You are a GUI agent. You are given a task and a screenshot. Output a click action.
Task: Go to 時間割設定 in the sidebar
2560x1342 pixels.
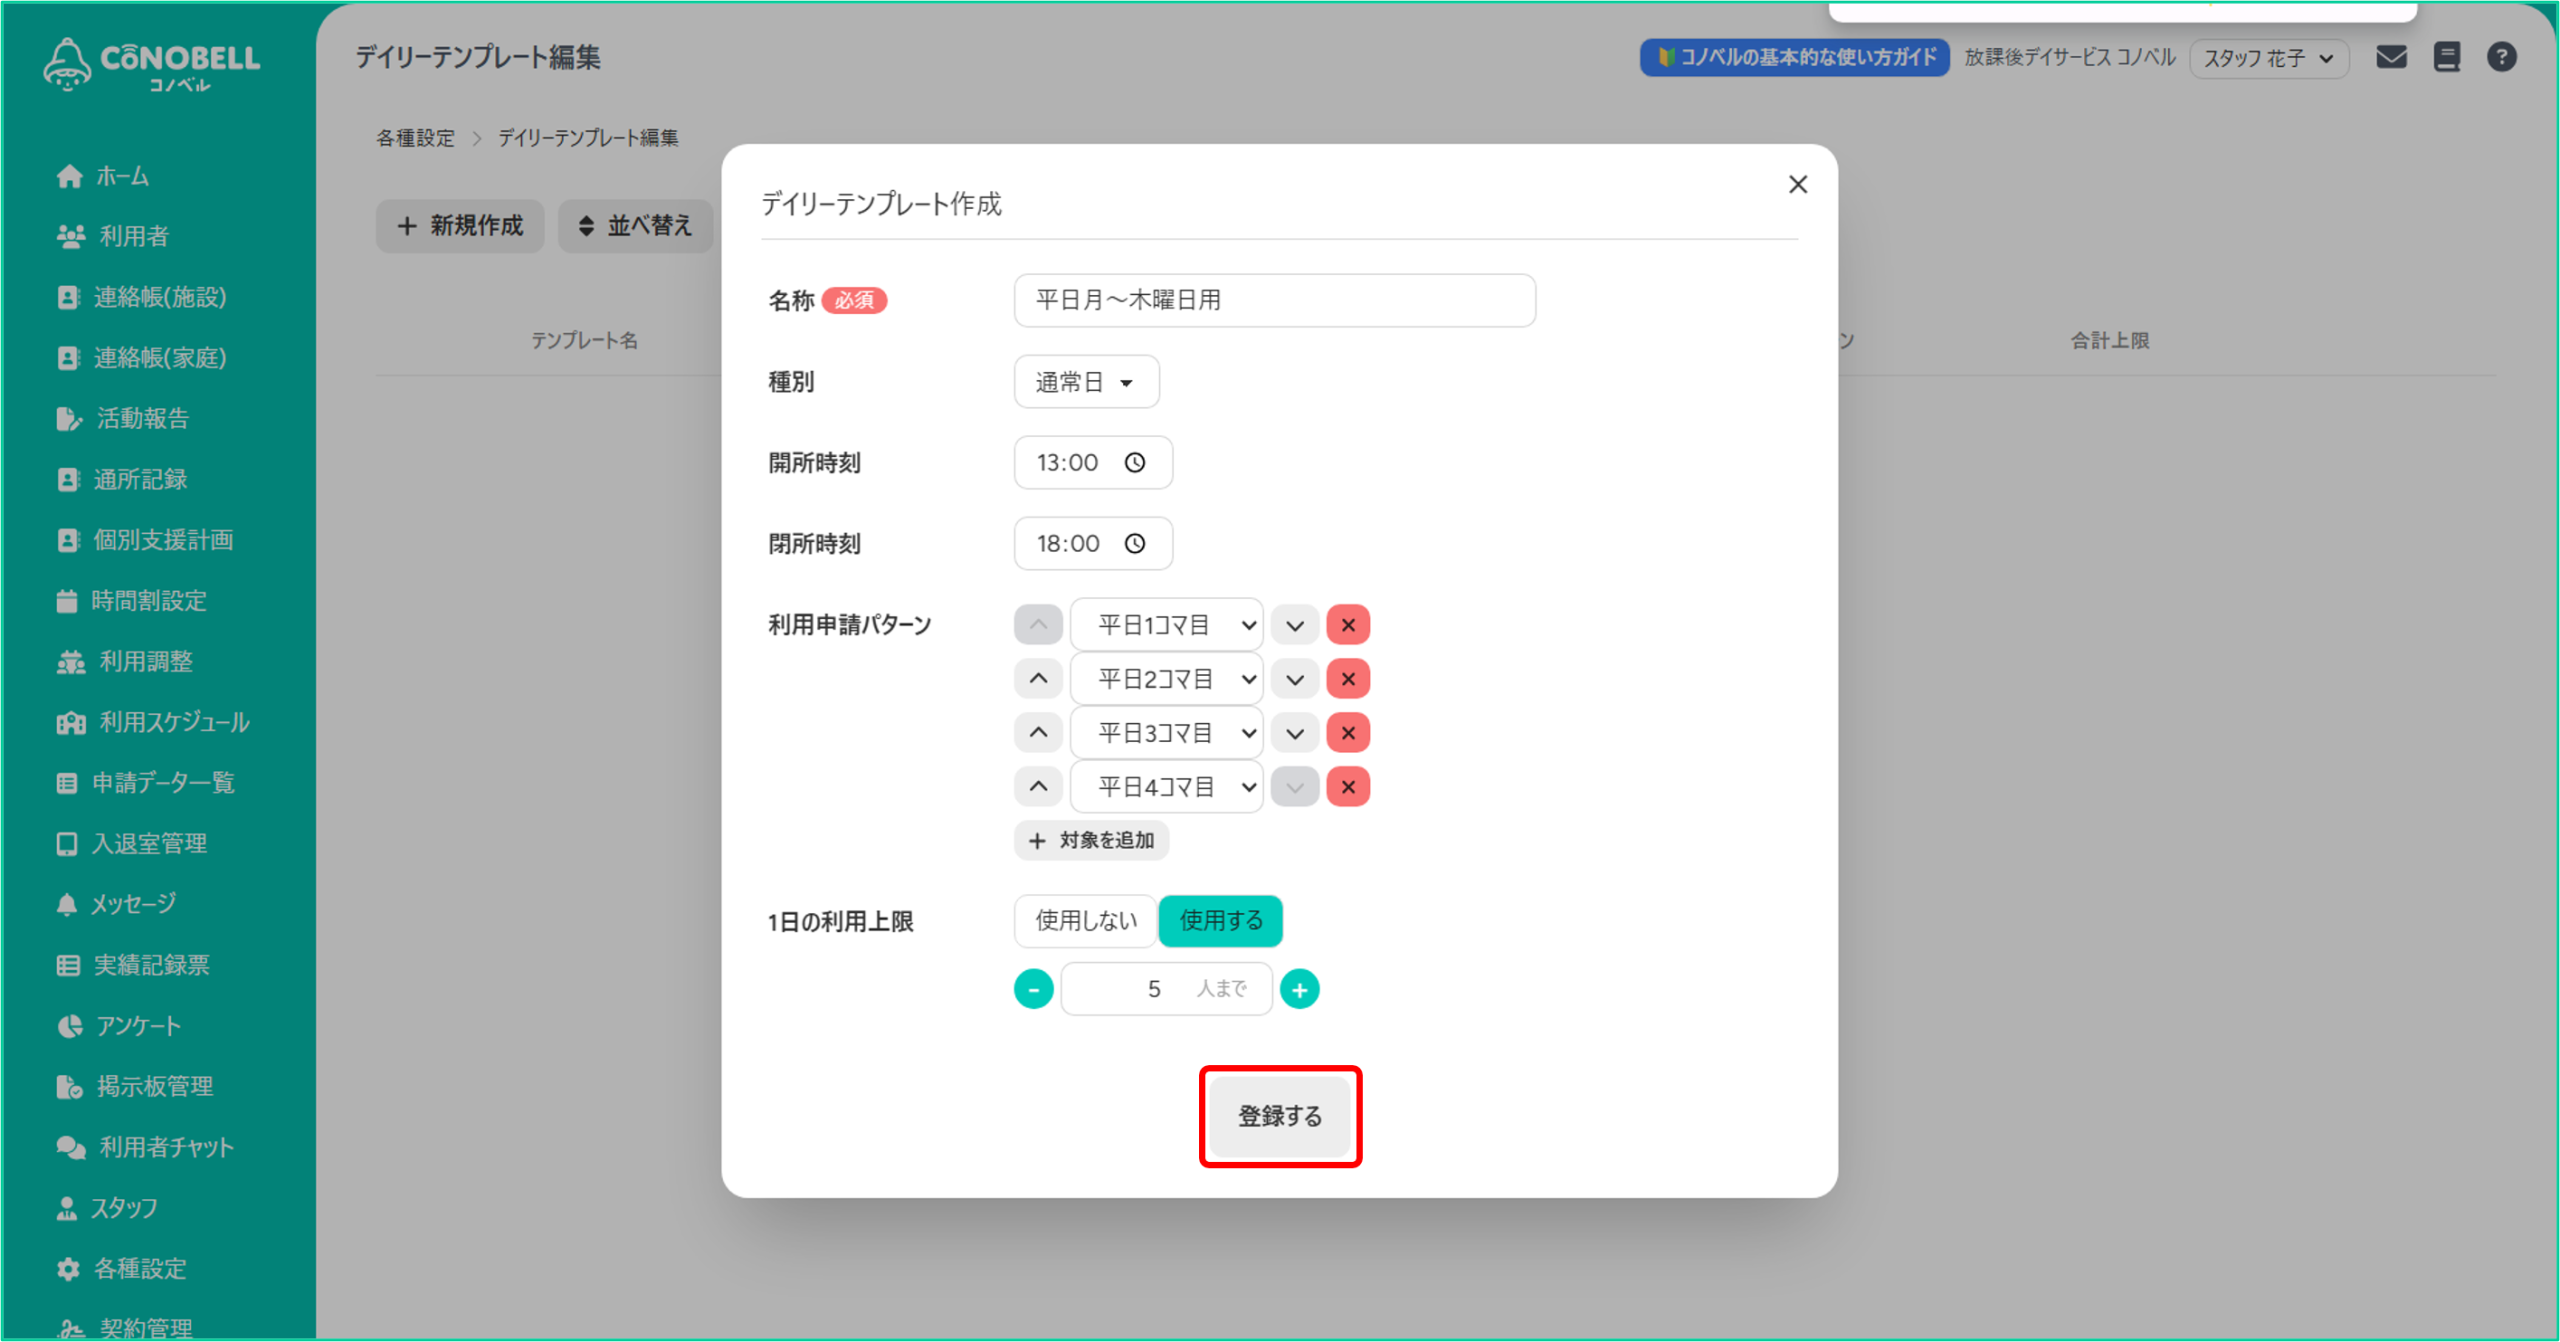point(148,600)
